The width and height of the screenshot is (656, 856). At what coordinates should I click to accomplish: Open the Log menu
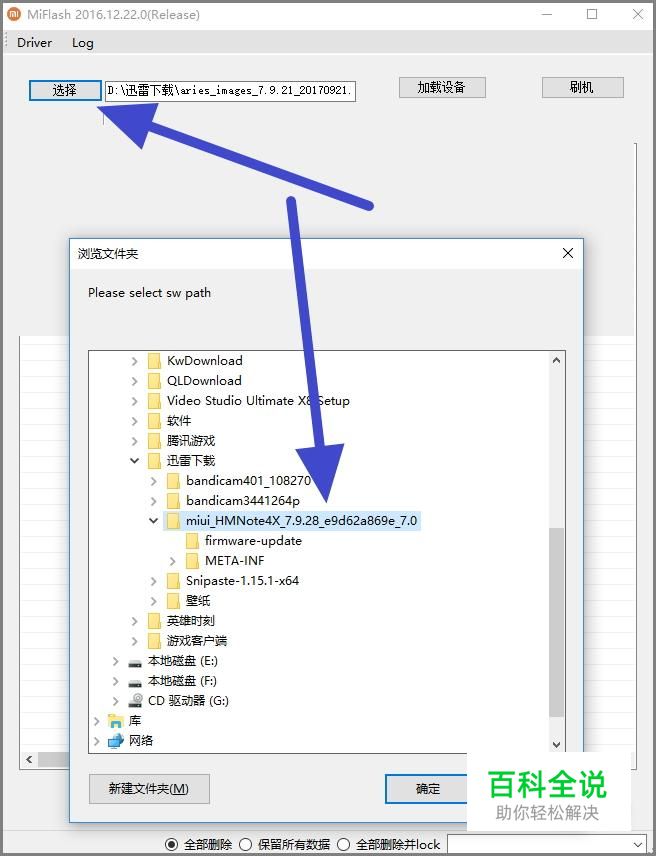click(x=82, y=43)
